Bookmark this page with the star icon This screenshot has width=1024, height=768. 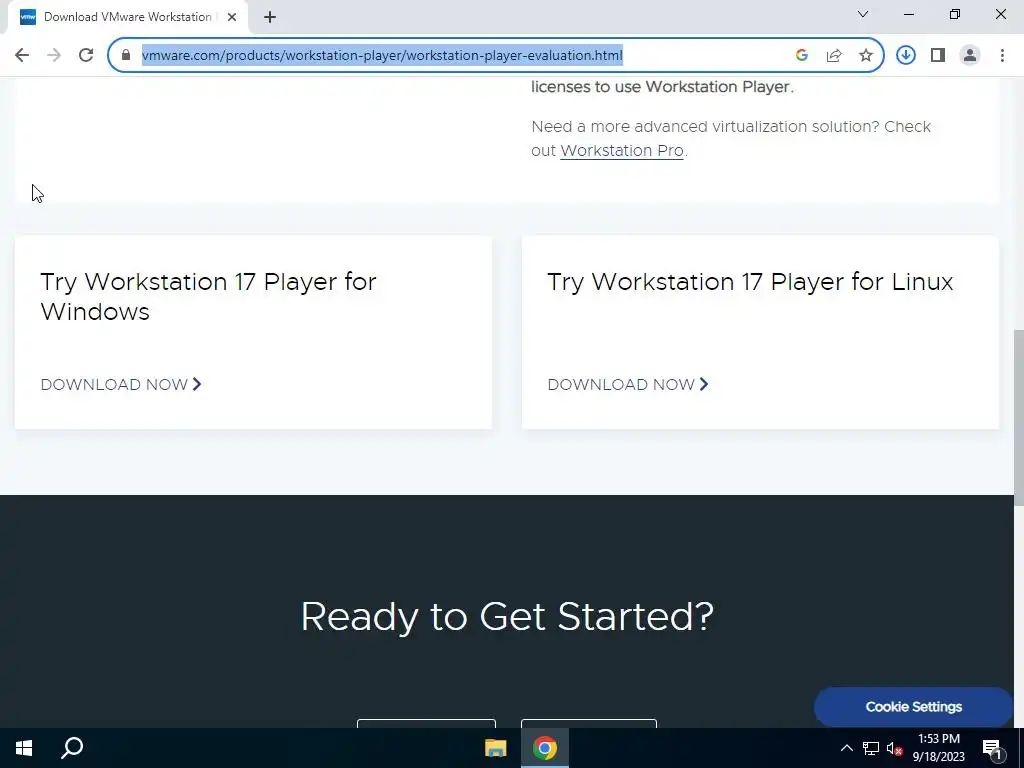coord(866,56)
